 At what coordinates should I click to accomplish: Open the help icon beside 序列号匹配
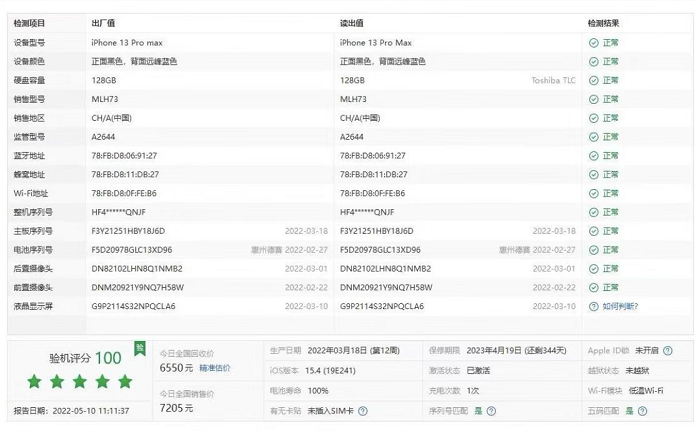tap(491, 411)
